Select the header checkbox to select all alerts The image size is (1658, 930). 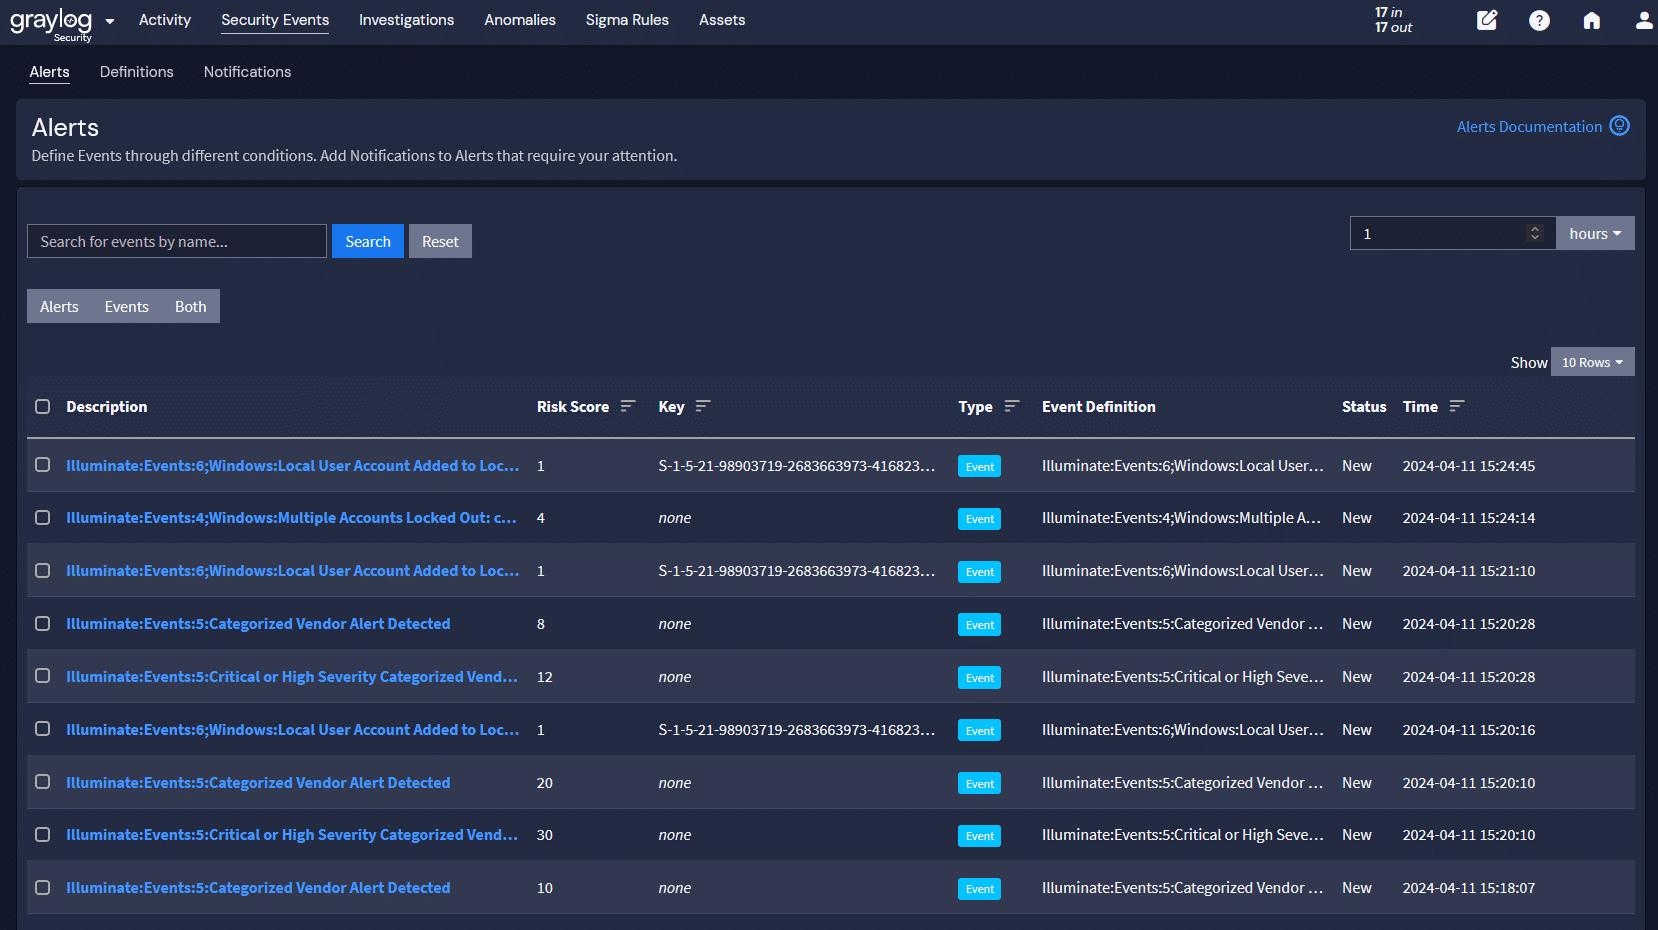click(x=42, y=407)
